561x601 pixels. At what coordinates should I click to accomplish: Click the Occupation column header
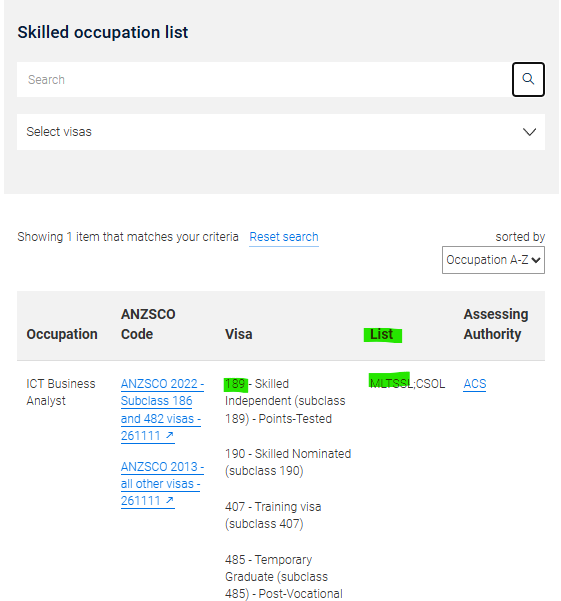coord(62,334)
